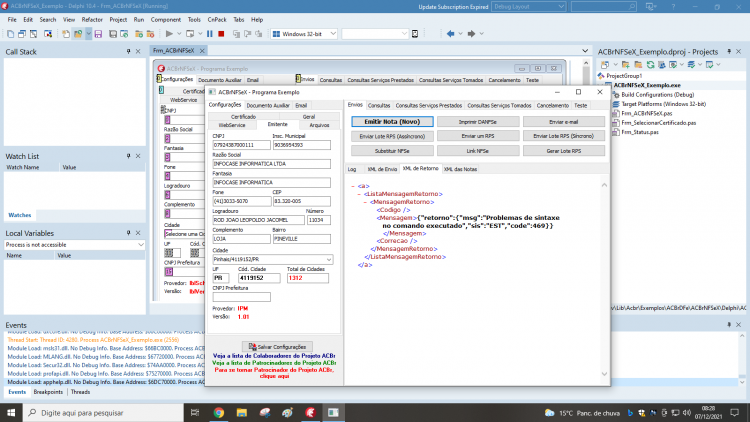Click the blue back navigation arrow
Viewport: 750px width, 422px height.
coord(450,34)
